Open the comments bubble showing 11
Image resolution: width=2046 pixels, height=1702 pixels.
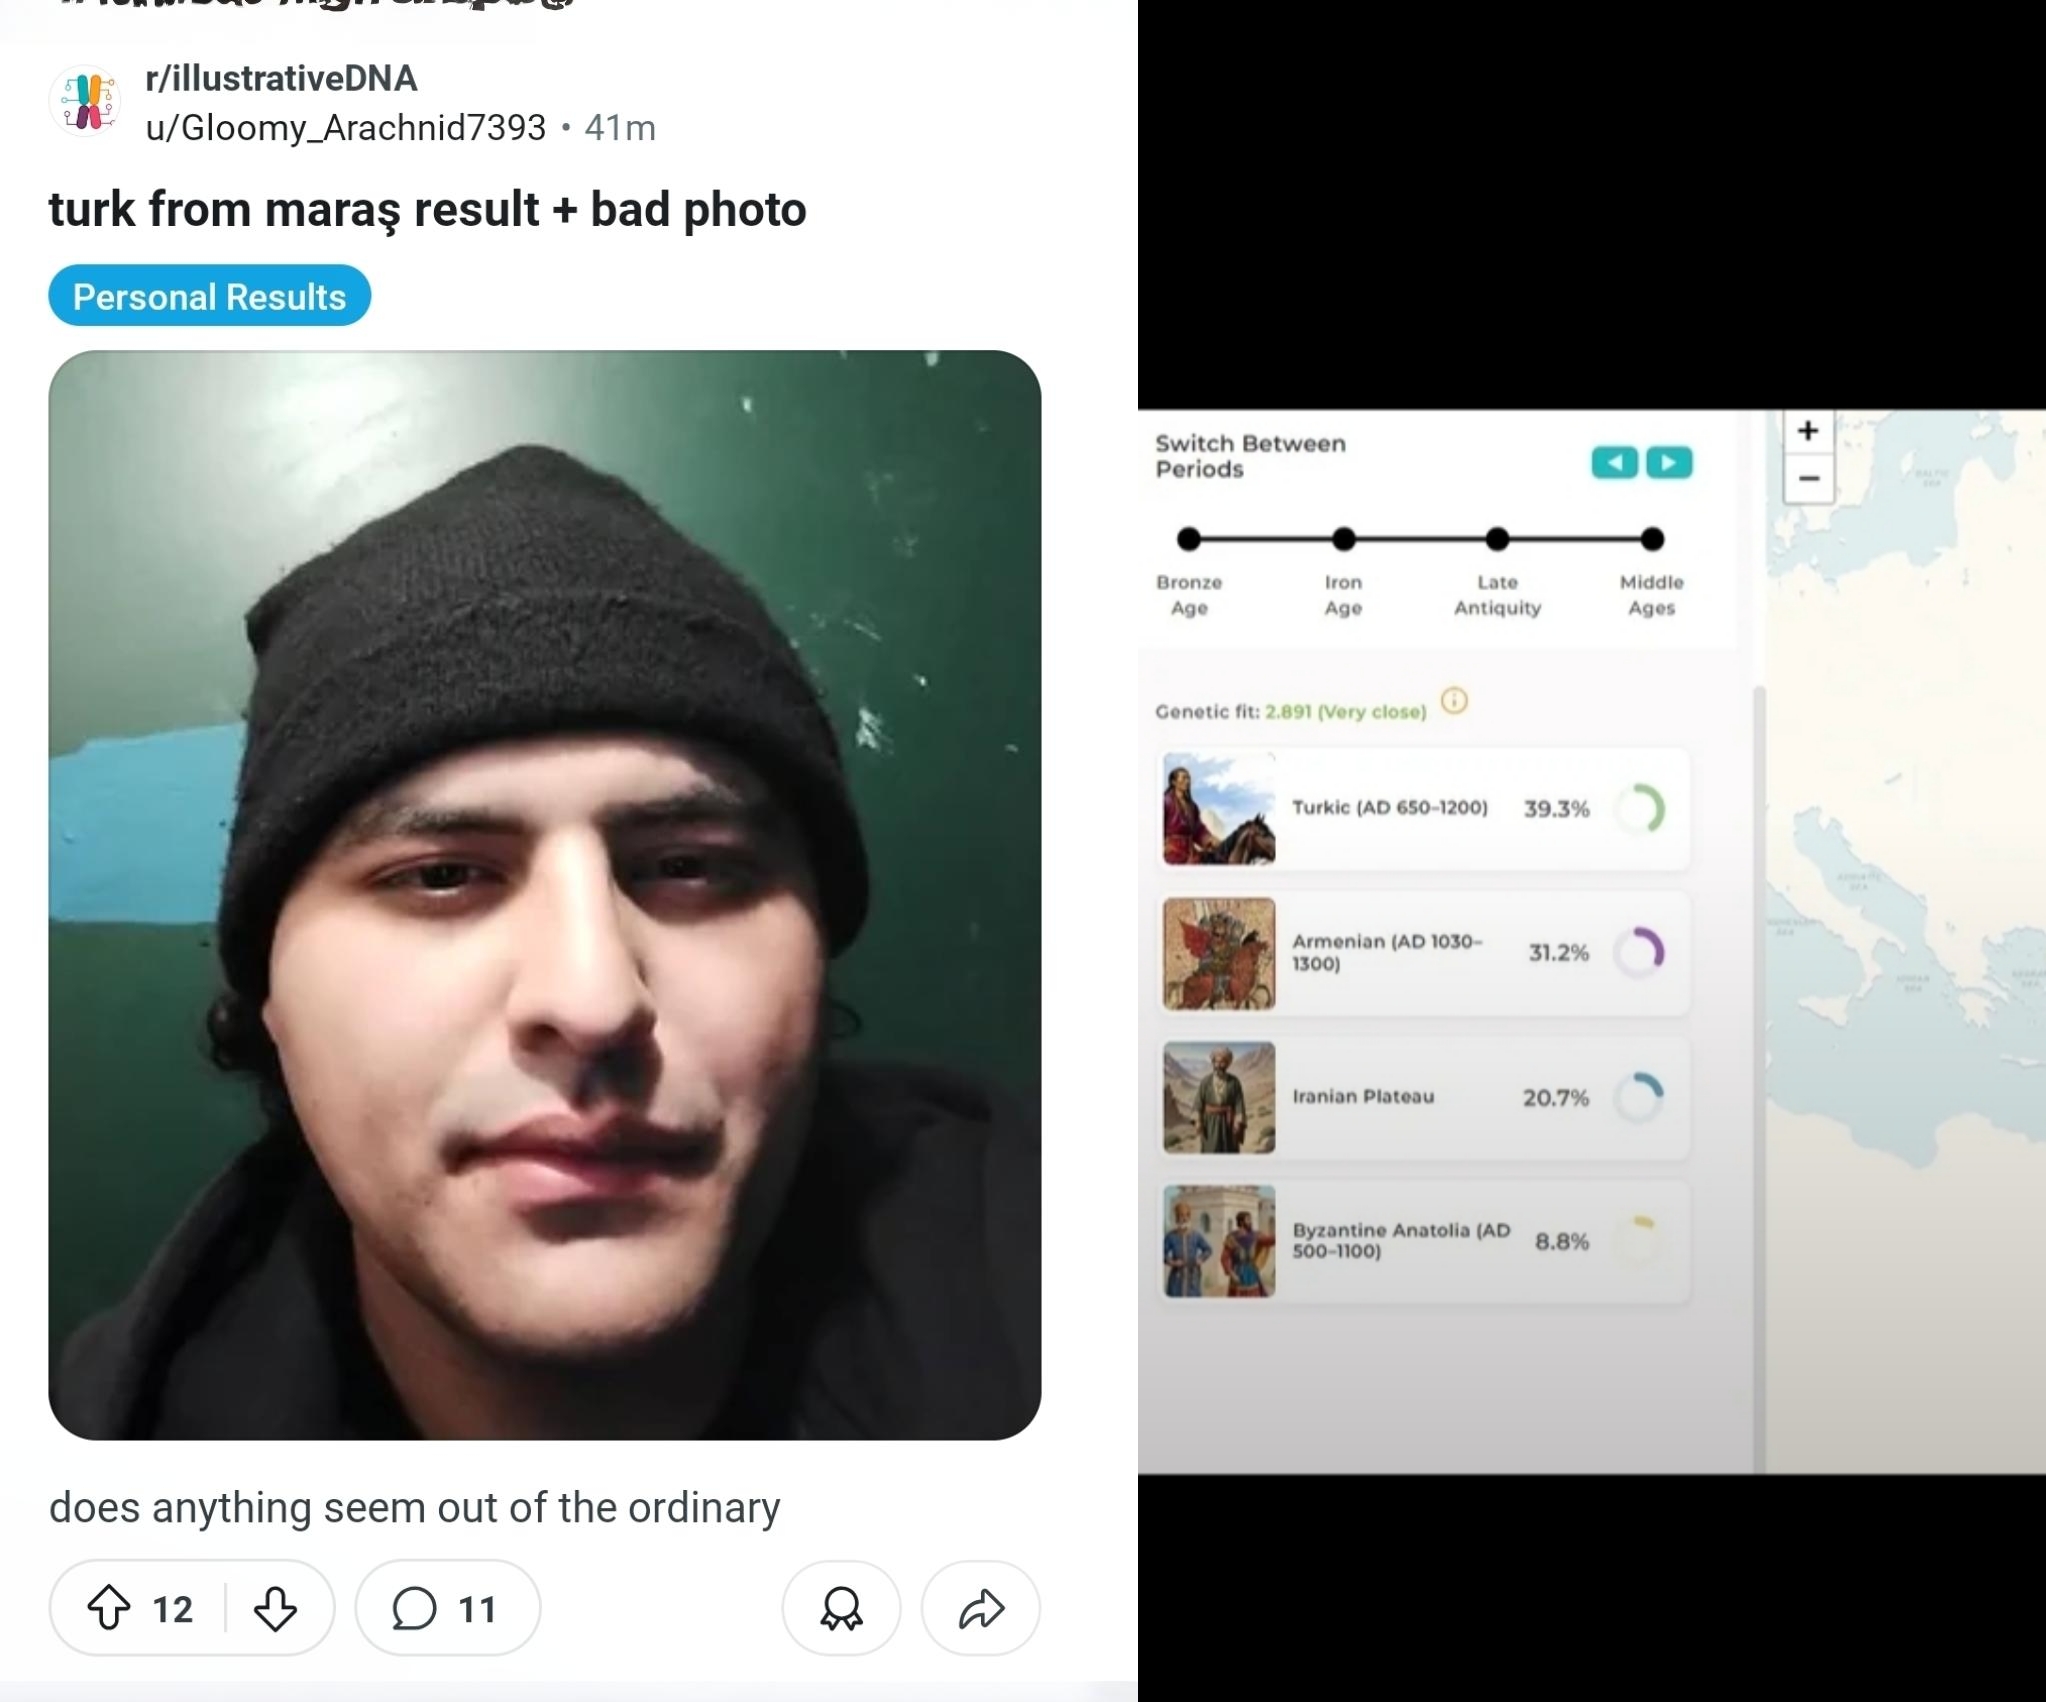[447, 1608]
